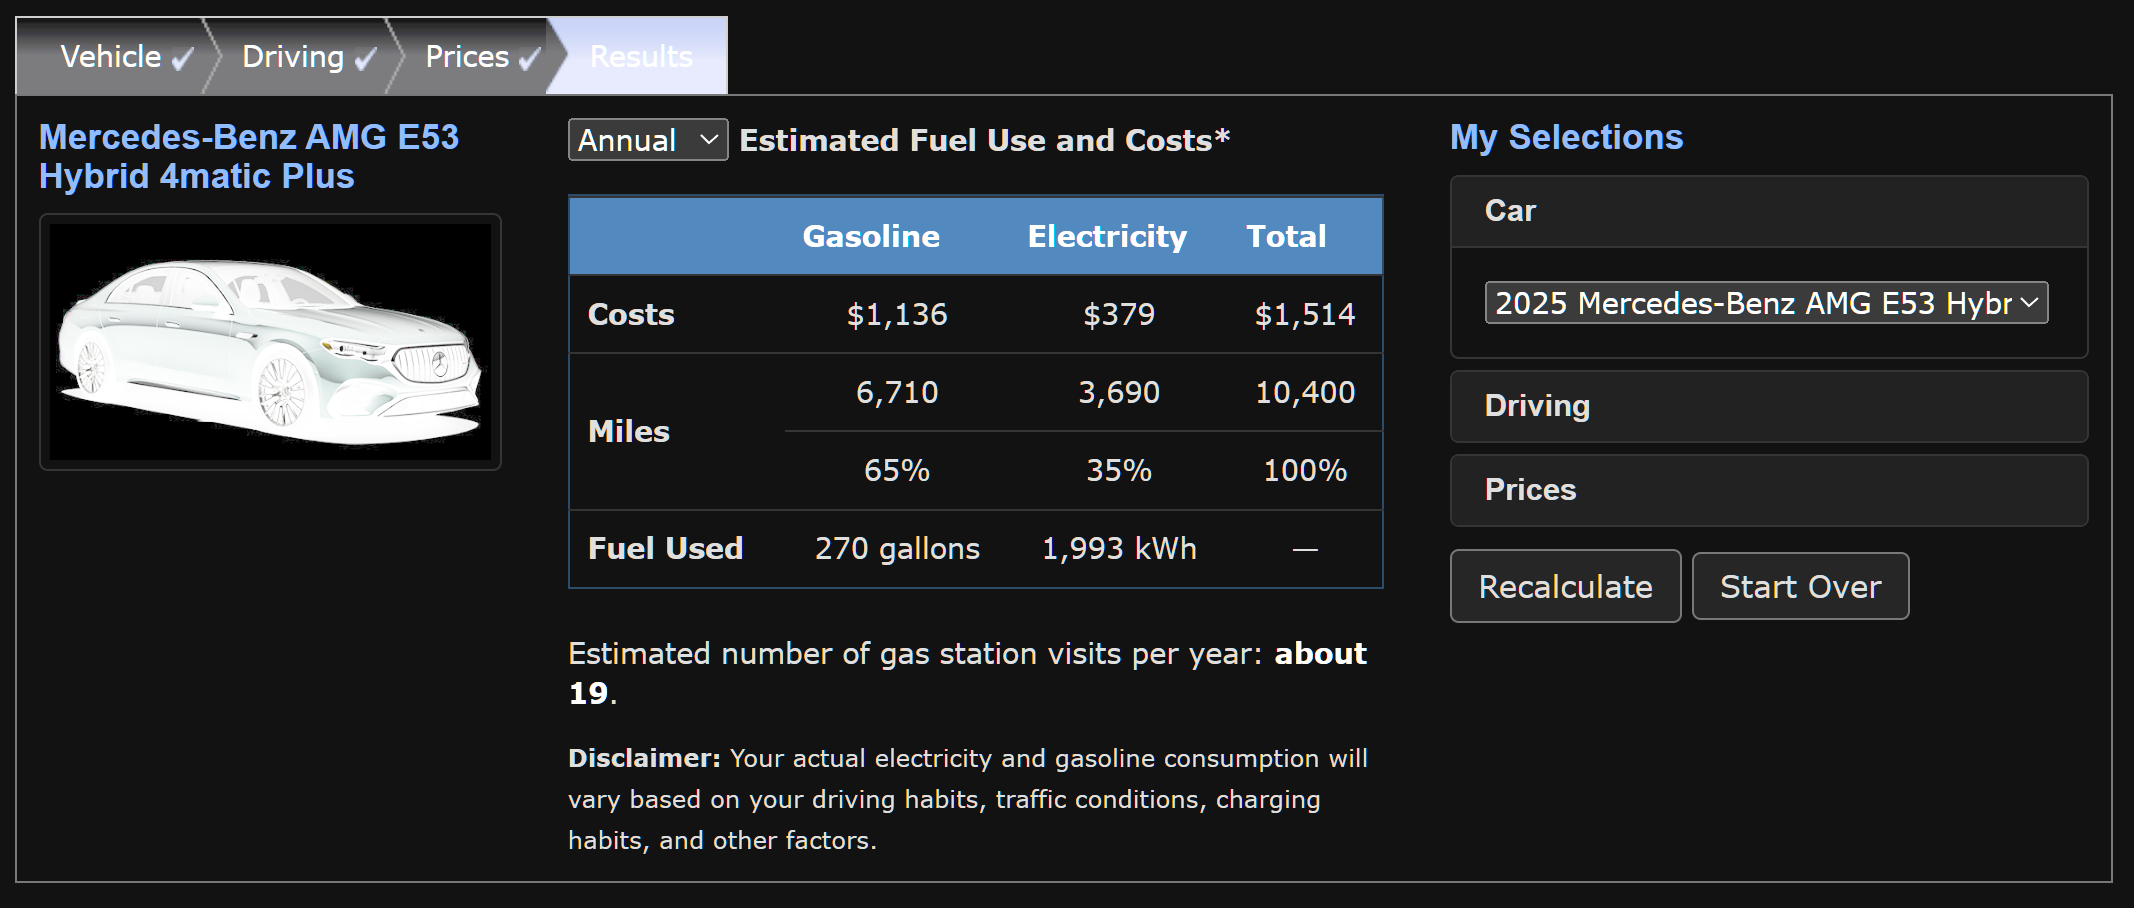Click the checkmark beside the Driving tab

[365, 60]
